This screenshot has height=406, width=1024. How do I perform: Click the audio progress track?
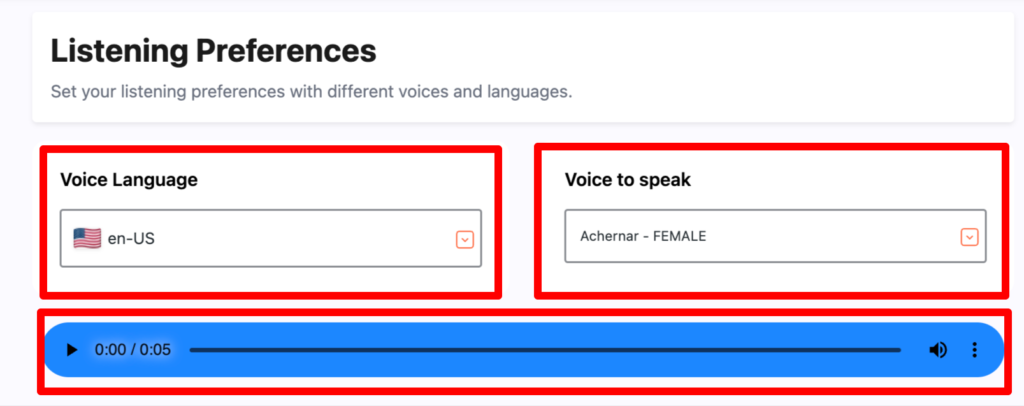pos(545,351)
